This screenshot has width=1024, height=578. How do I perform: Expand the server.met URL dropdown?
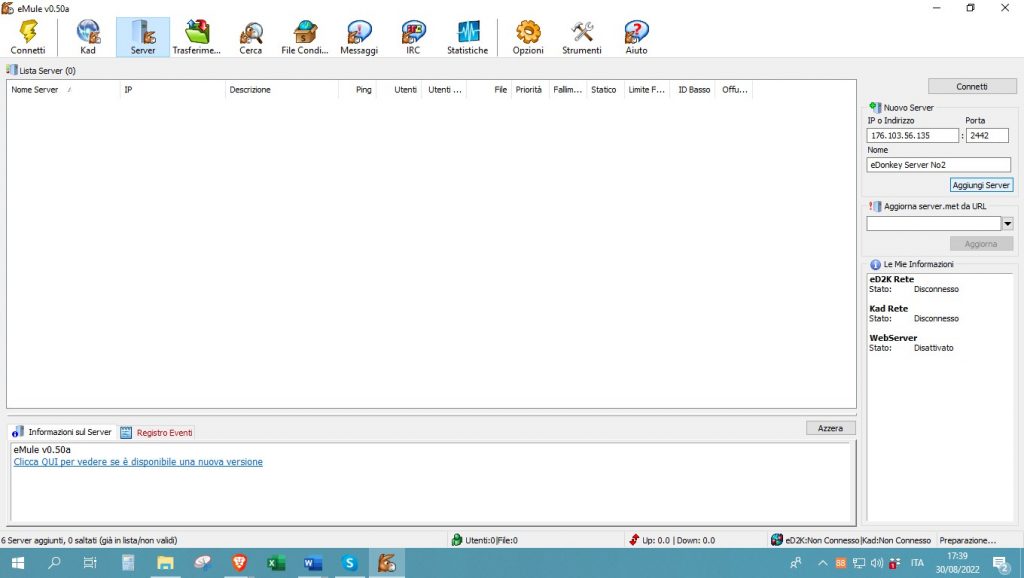[x=1007, y=224]
